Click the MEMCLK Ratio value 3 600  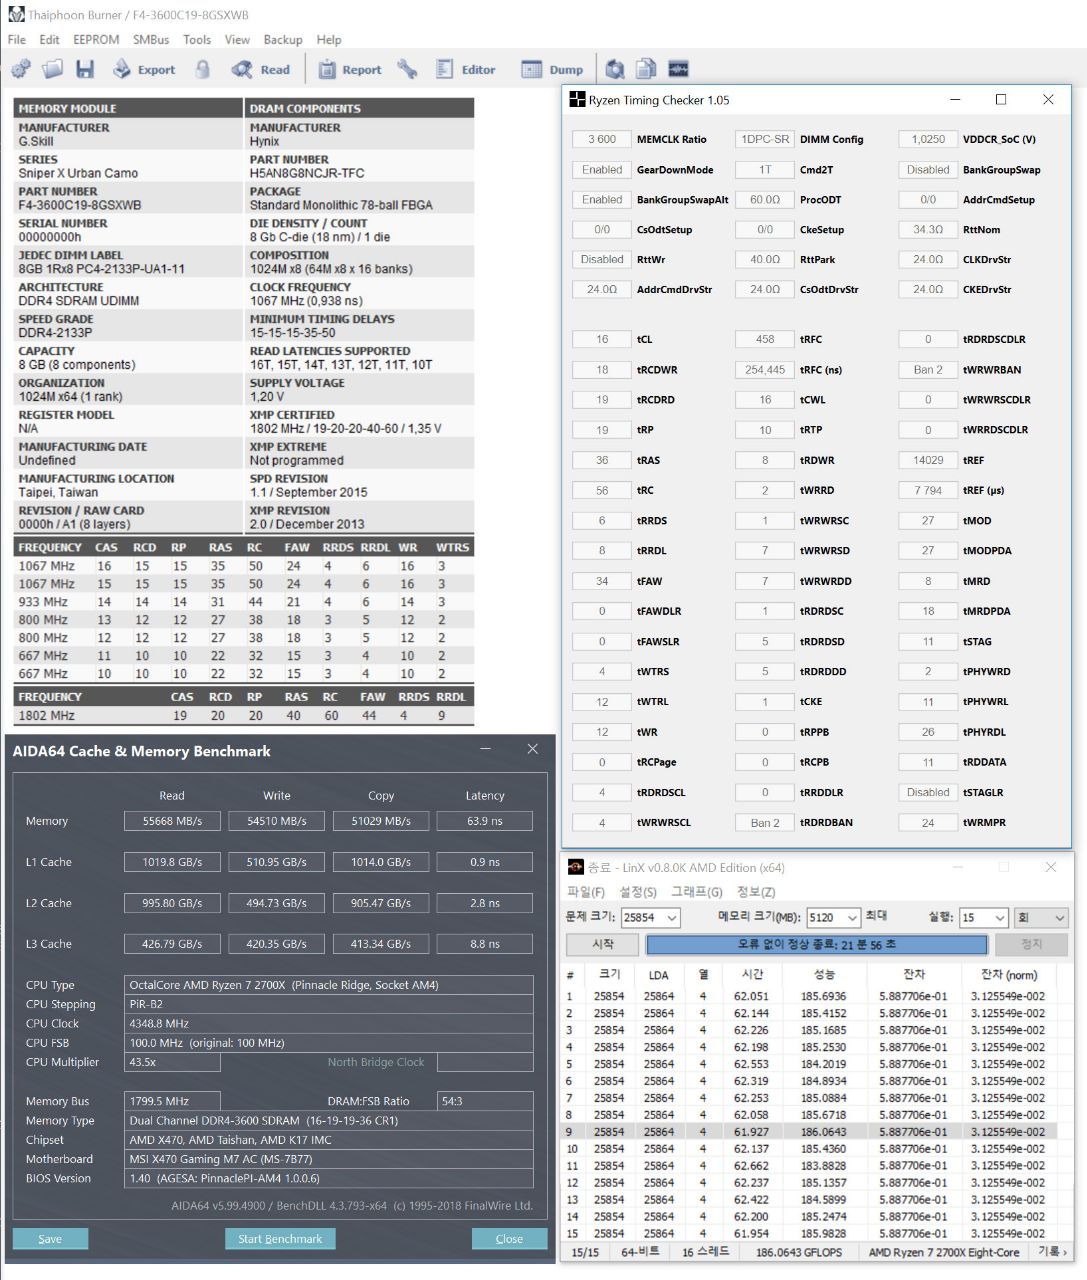[602, 139]
